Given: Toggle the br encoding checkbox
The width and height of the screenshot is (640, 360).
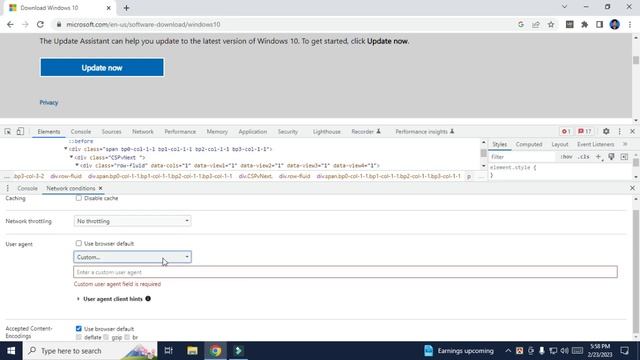Looking at the screenshot, I should (127, 337).
